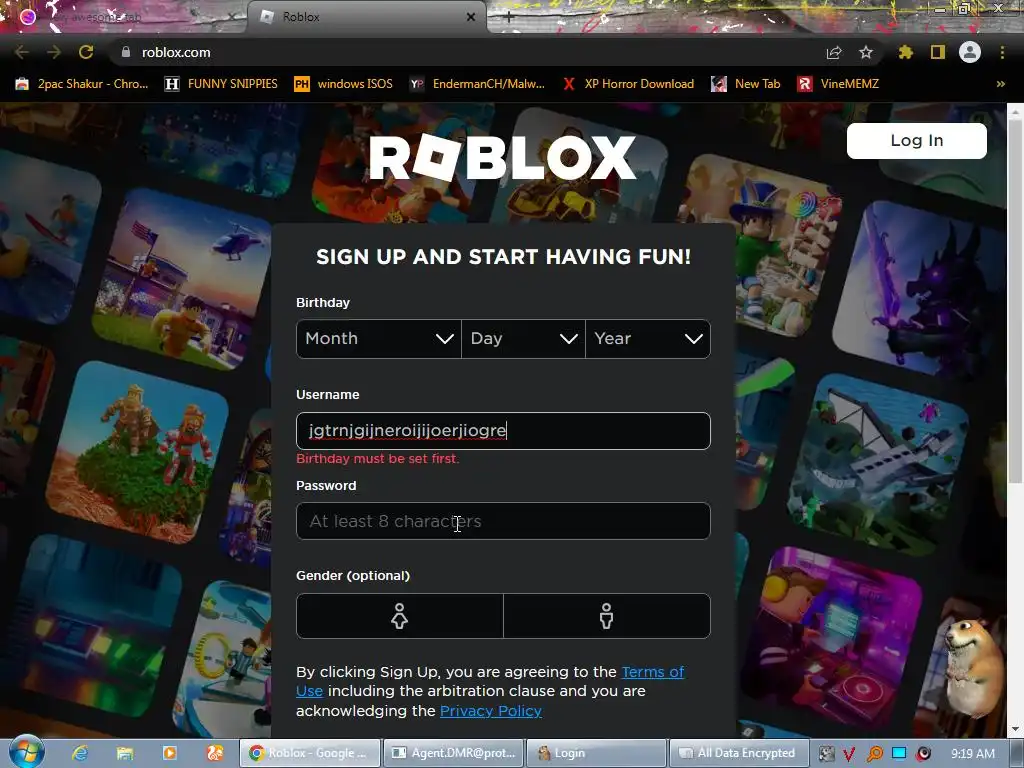Open the New Tab bookmark

[x=746, y=84]
